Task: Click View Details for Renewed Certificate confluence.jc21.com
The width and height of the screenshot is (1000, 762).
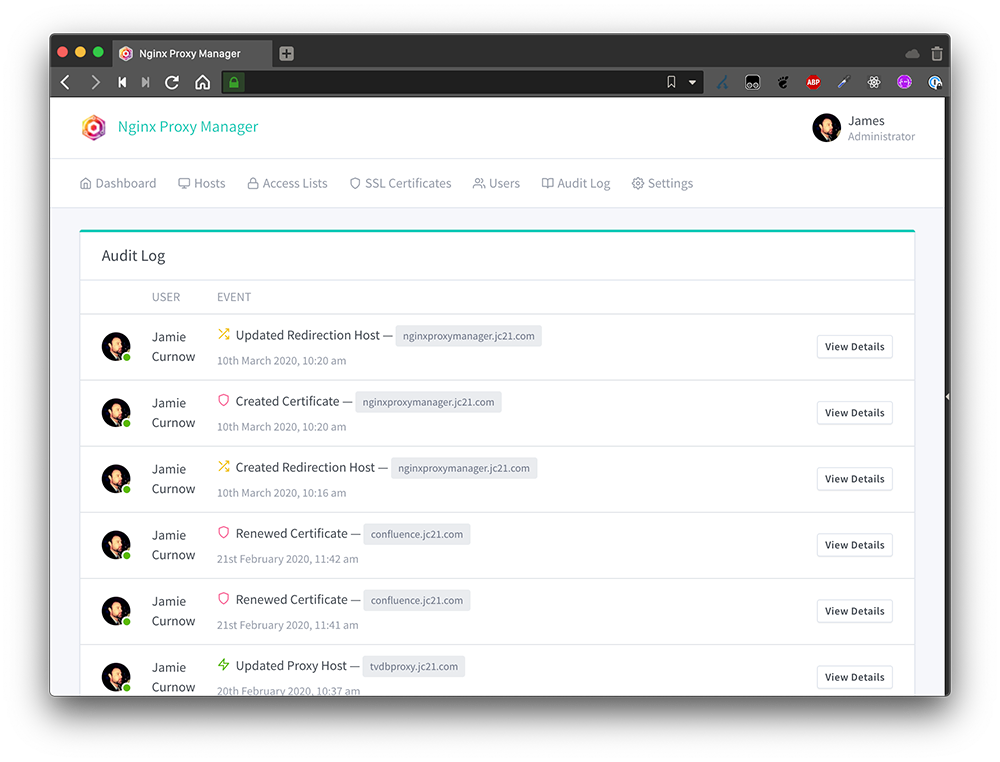Action: [x=854, y=545]
